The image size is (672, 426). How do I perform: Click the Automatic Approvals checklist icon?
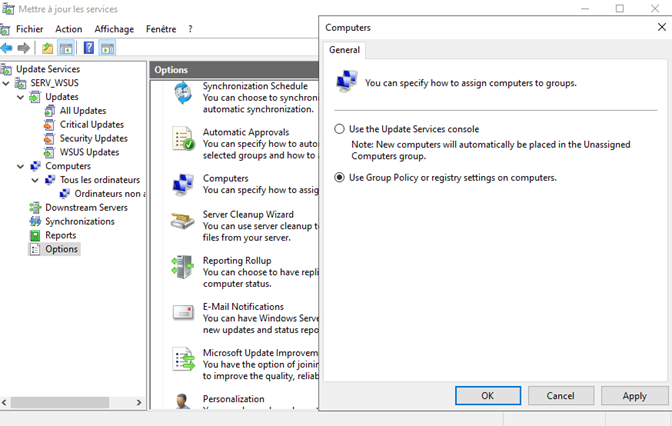point(183,138)
